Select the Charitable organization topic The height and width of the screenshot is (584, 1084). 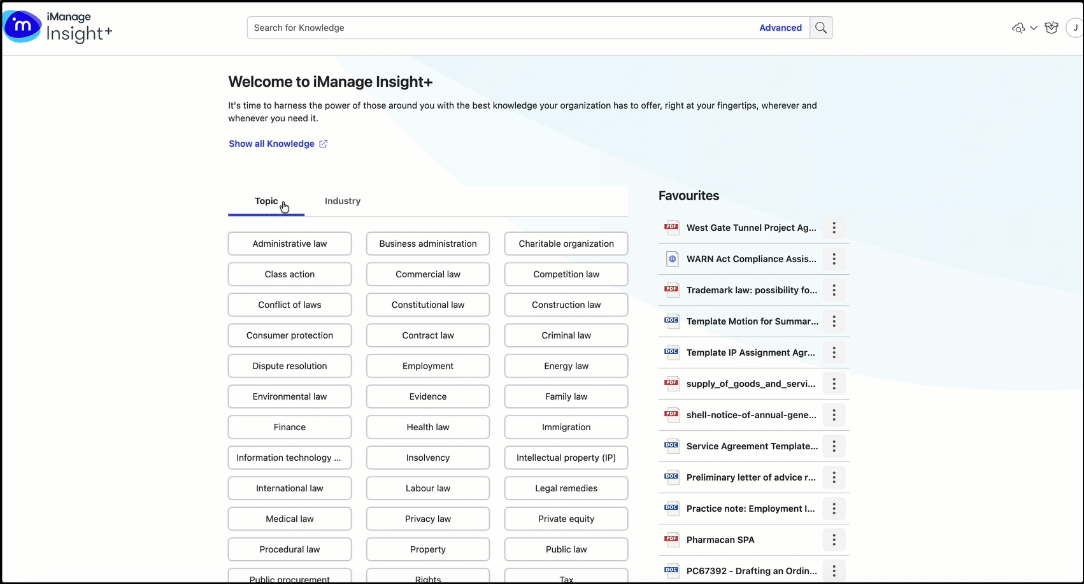pyautogui.click(x=566, y=243)
